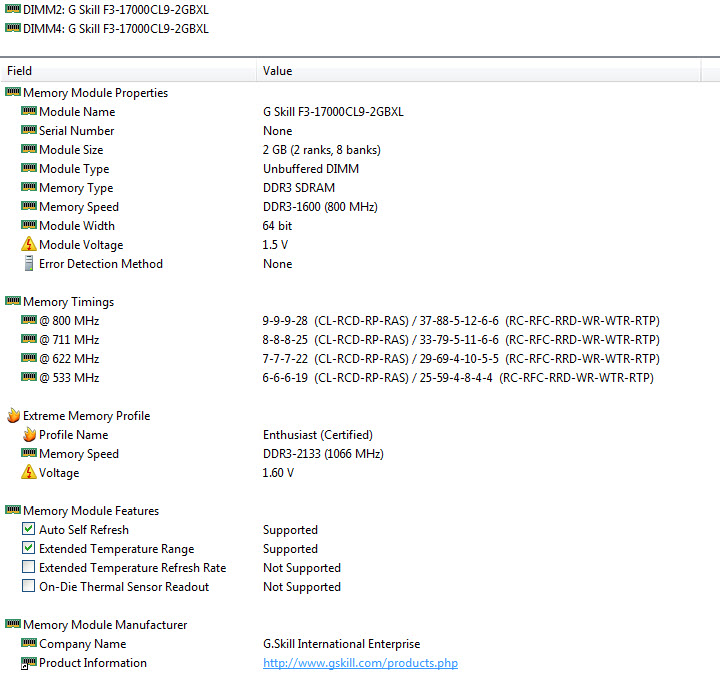Click the Memory Module Properties group icon
Image resolution: width=720 pixels, height=694 pixels.
pos(13,92)
